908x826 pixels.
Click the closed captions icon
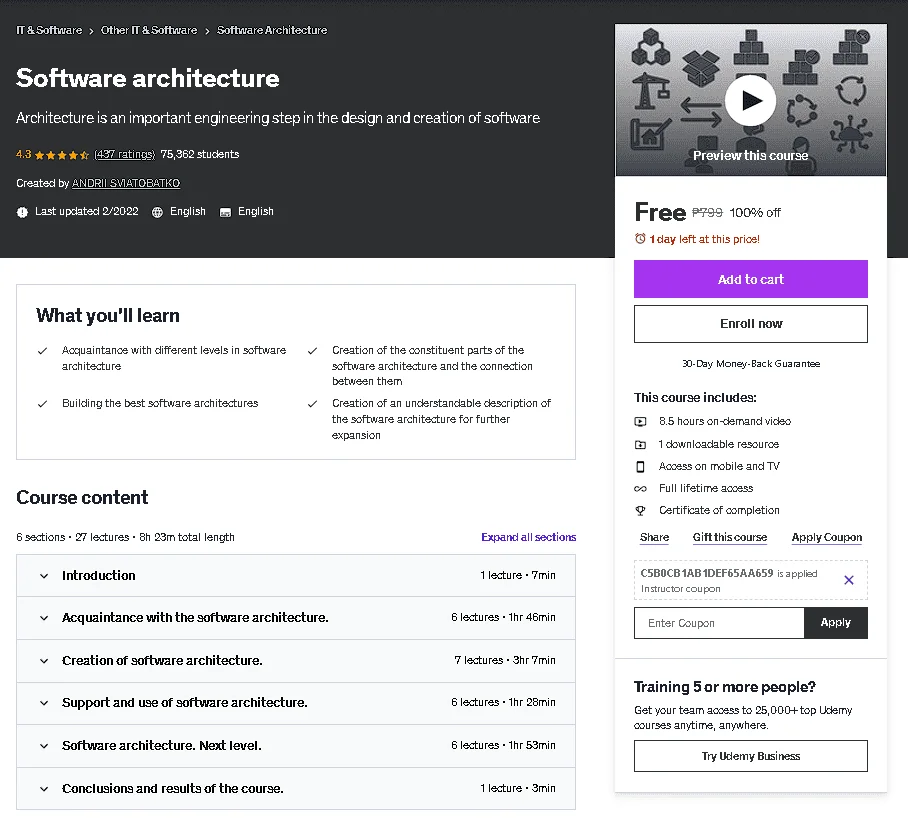click(225, 212)
